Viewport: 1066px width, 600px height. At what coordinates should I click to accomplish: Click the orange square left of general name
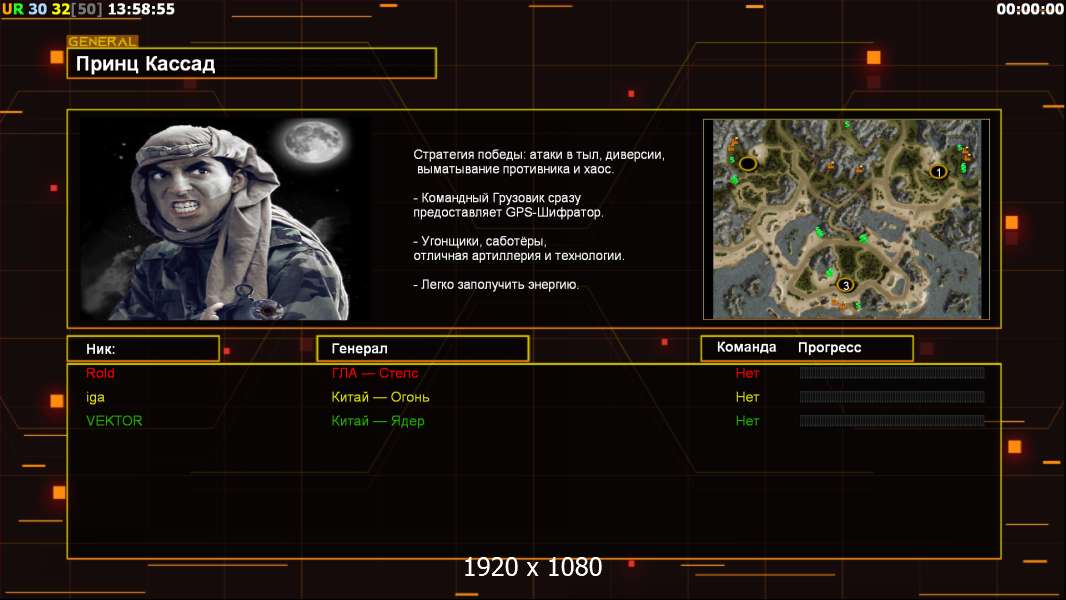pos(56,57)
